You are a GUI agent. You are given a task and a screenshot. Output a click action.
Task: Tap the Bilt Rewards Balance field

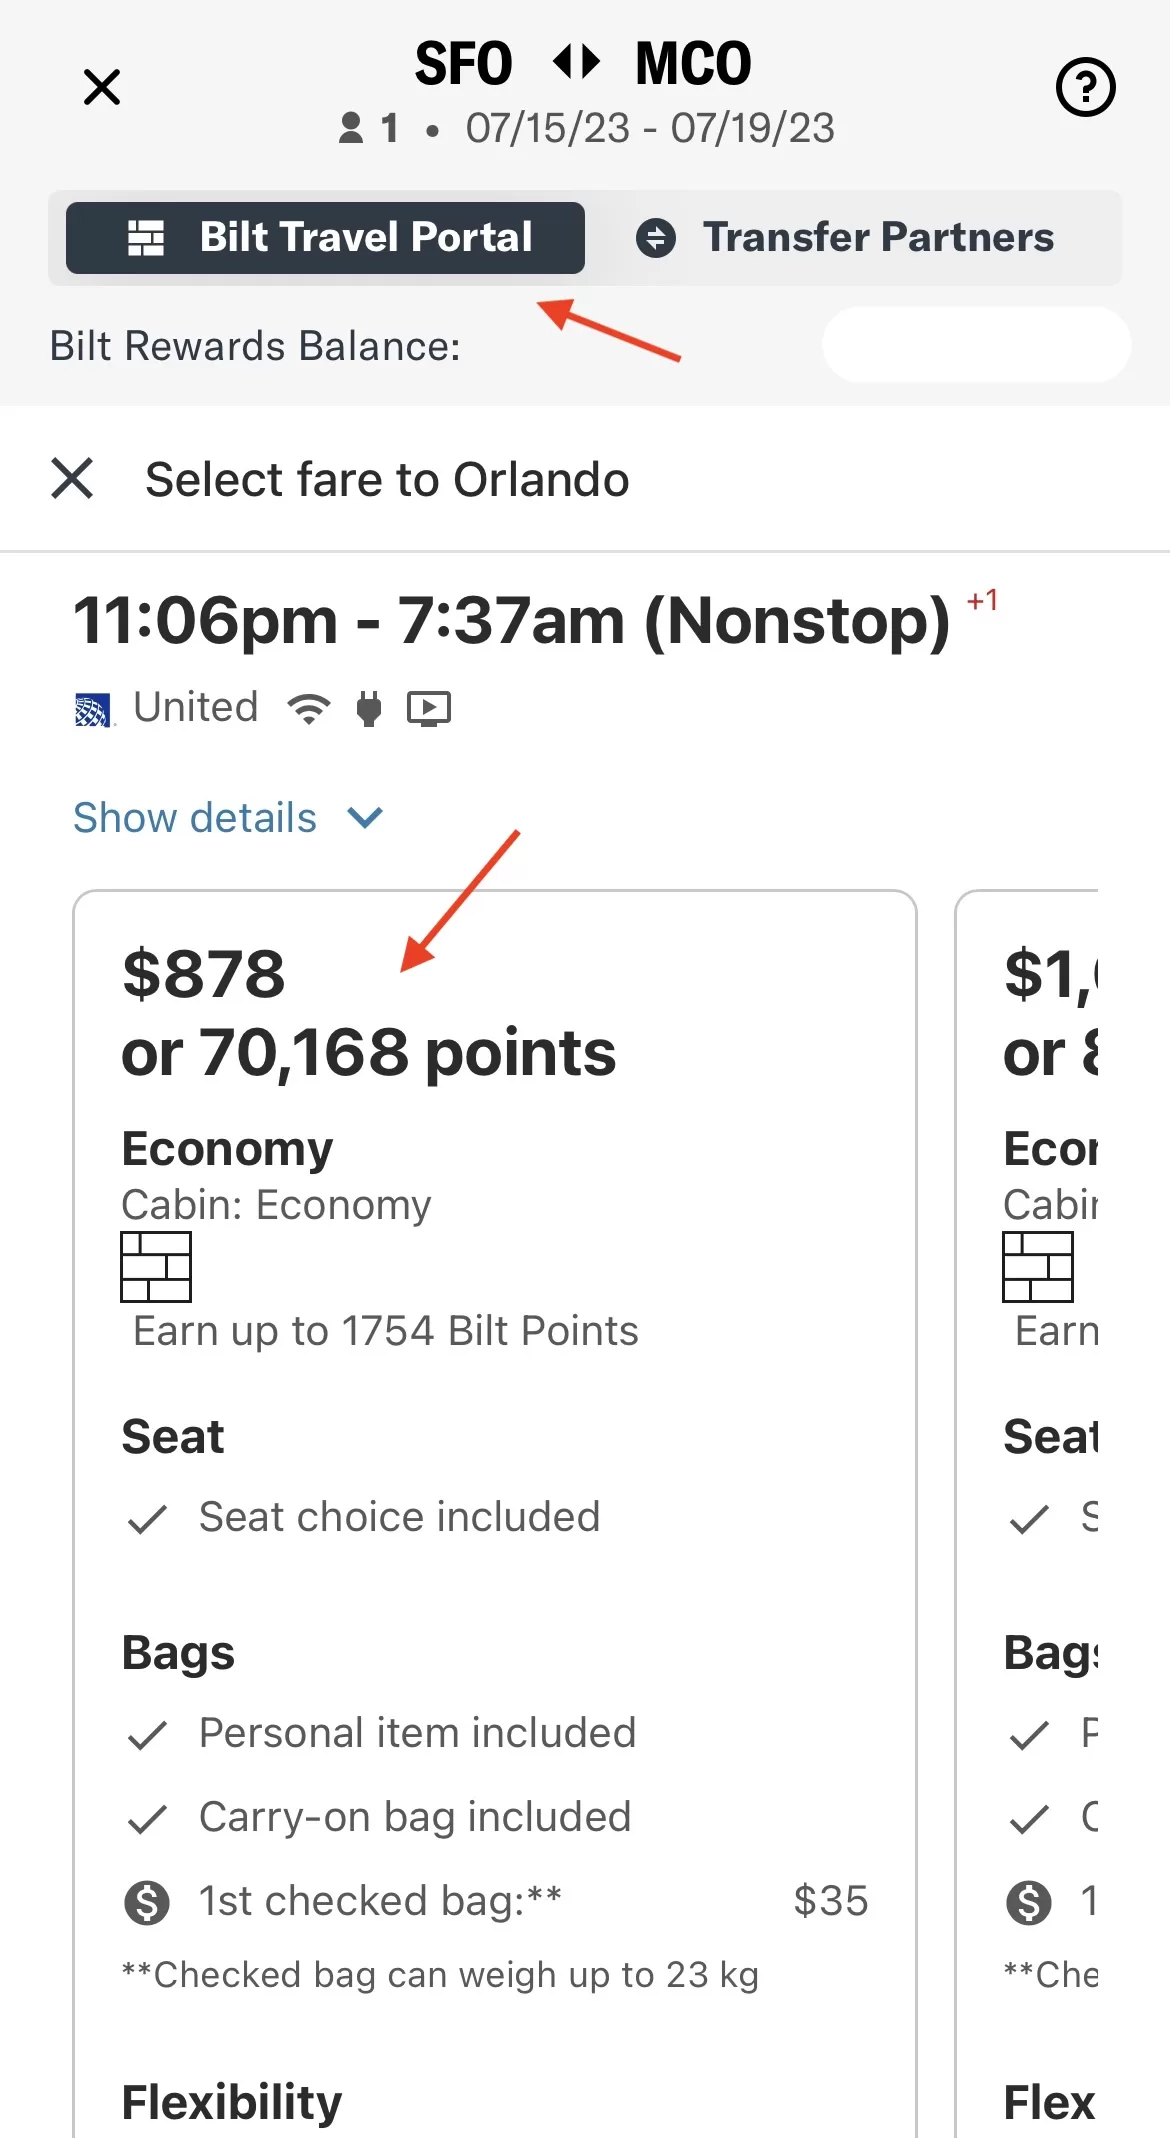[976, 345]
